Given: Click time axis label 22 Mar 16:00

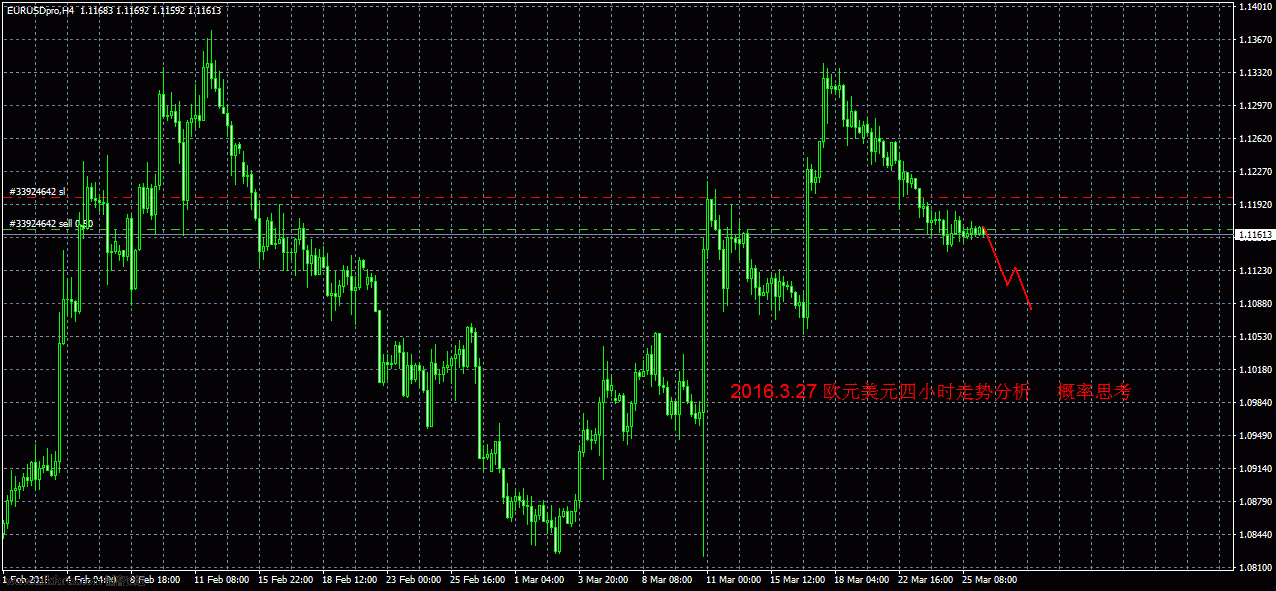Looking at the screenshot, I should tap(926, 579).
